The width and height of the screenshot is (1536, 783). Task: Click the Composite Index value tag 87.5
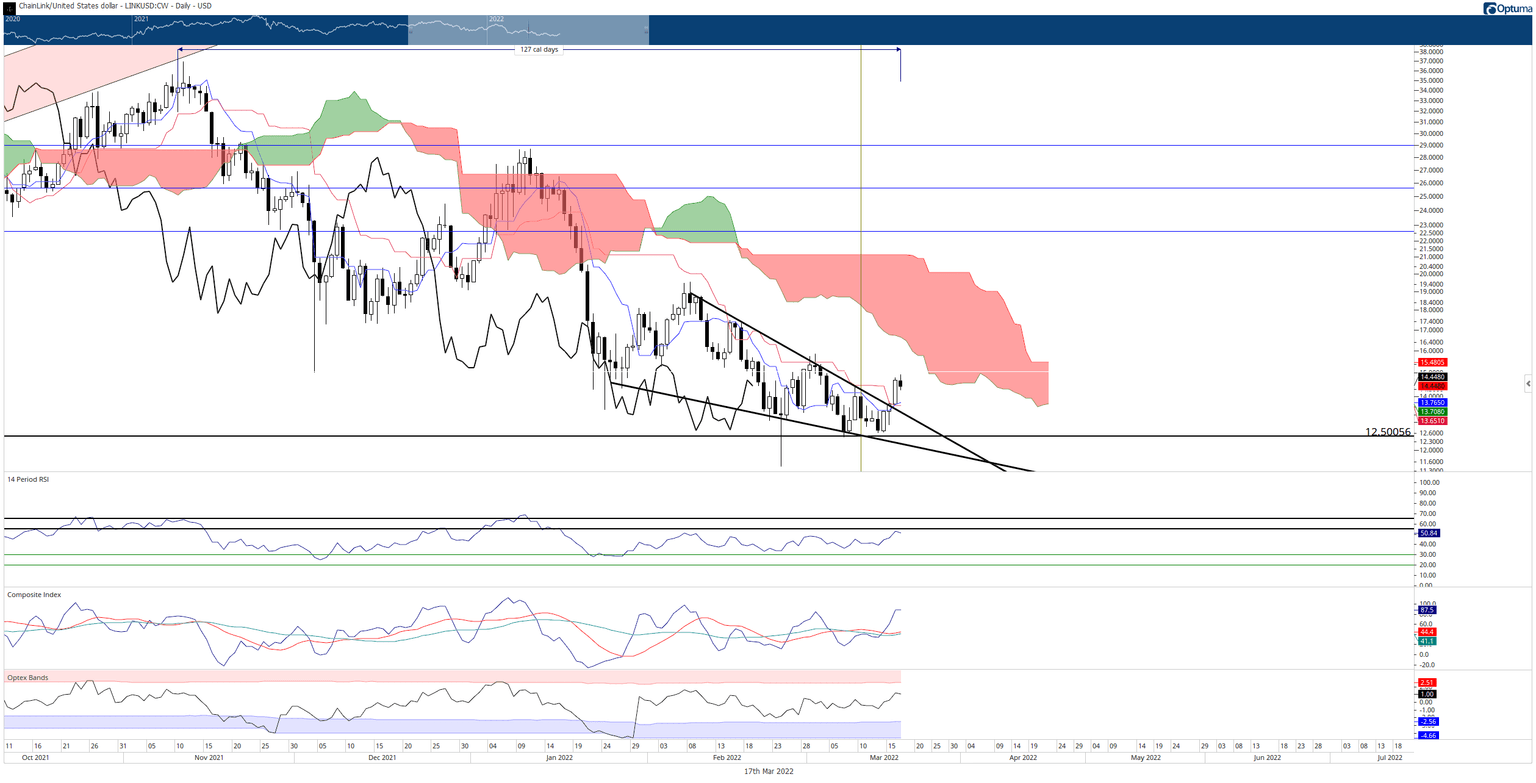1427,609
